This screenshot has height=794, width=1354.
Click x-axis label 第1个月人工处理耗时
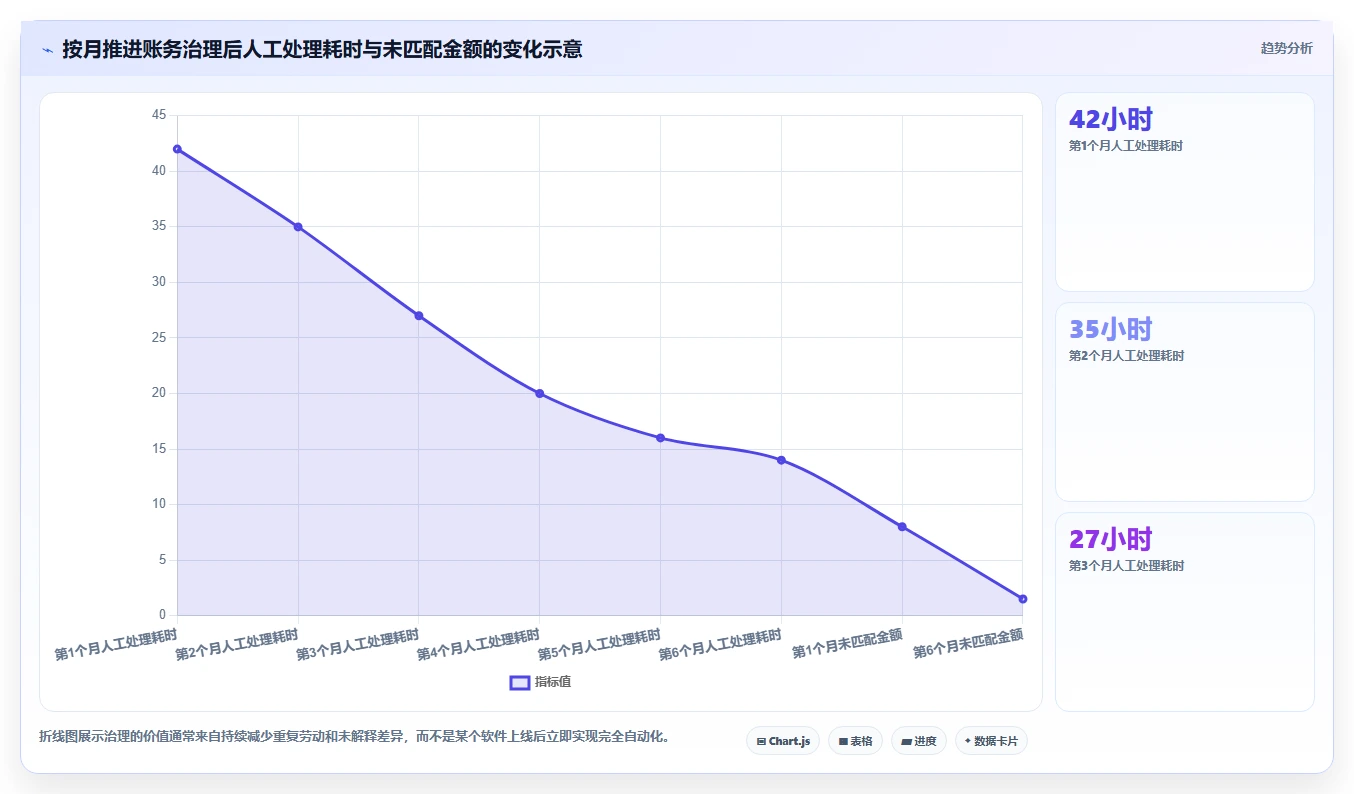116,645
